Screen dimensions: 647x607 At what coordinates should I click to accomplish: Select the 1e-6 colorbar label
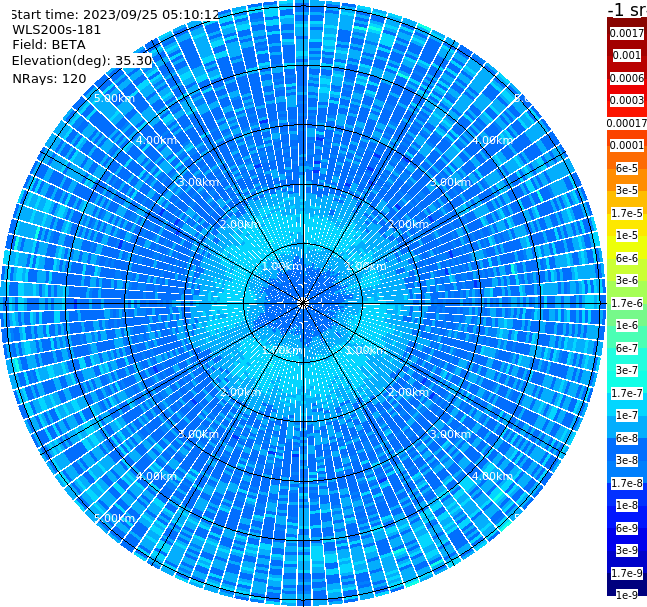(627, 325)
